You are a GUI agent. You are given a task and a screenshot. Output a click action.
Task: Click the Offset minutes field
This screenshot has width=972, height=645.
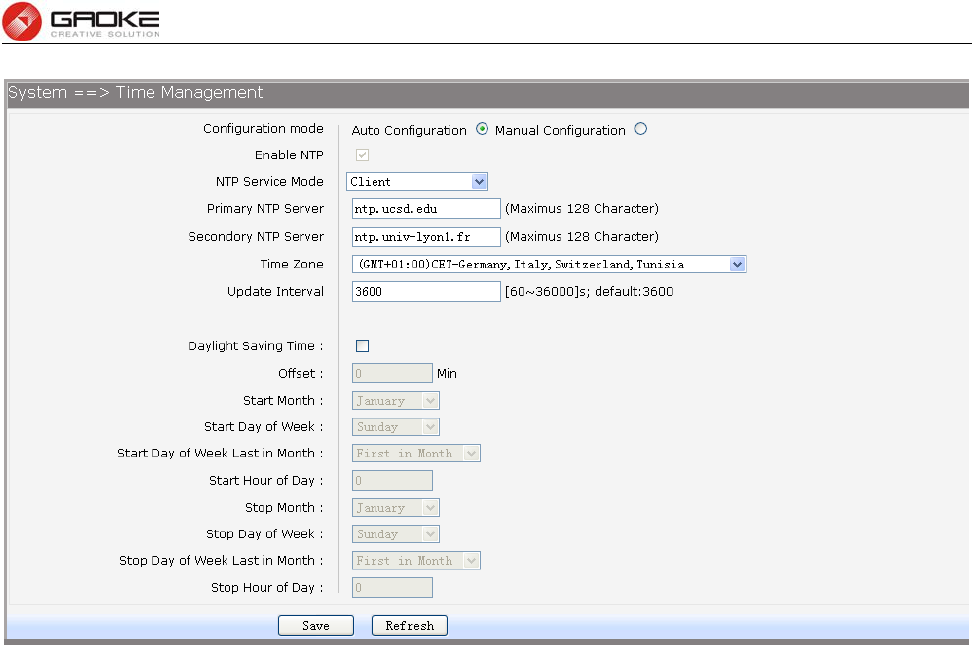coord(392,373)
